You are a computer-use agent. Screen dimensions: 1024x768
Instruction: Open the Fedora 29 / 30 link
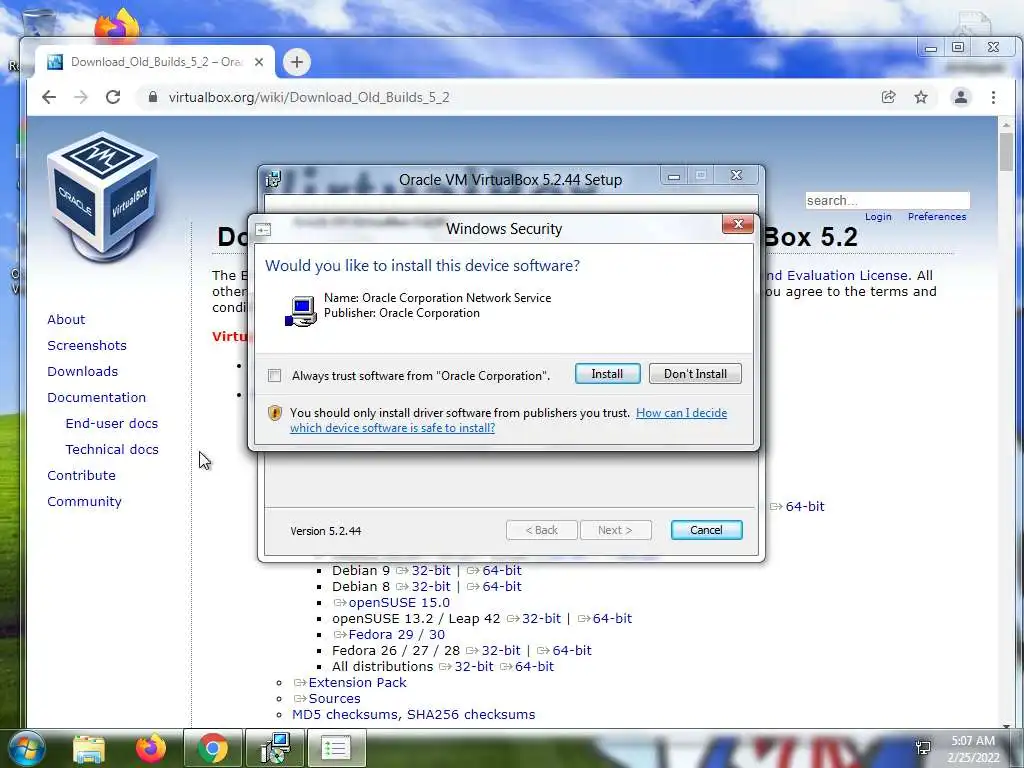pos(396,634)
